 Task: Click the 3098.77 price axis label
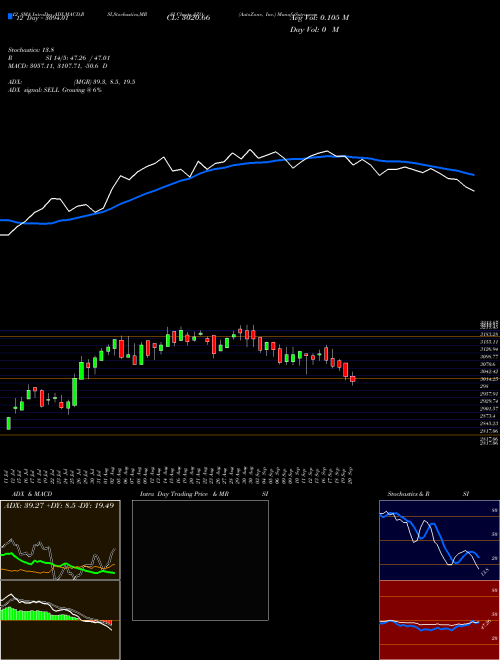[x=489, y=357]
